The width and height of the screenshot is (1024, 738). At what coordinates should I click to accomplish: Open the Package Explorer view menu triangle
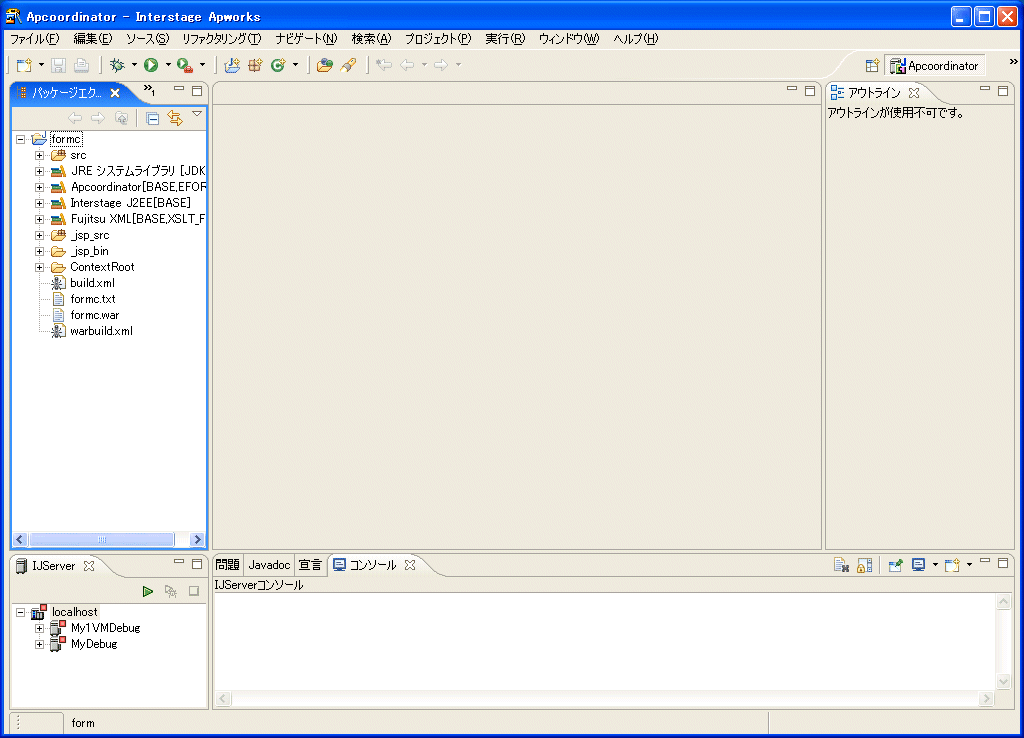click(x=197, y=114)
